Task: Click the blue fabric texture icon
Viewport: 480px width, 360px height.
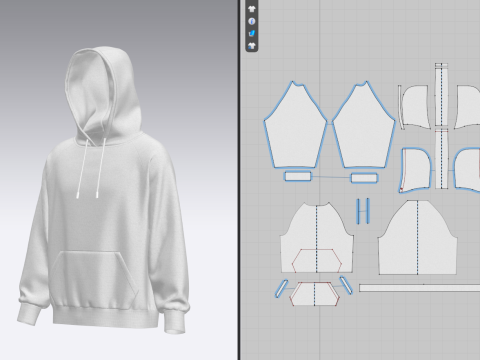Action: [252, 33]
